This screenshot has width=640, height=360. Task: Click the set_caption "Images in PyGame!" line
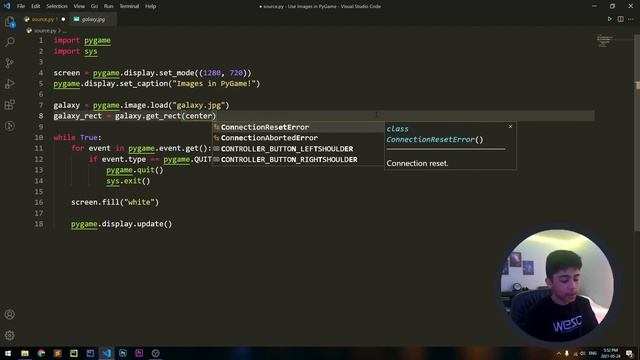tap(157, 84)
